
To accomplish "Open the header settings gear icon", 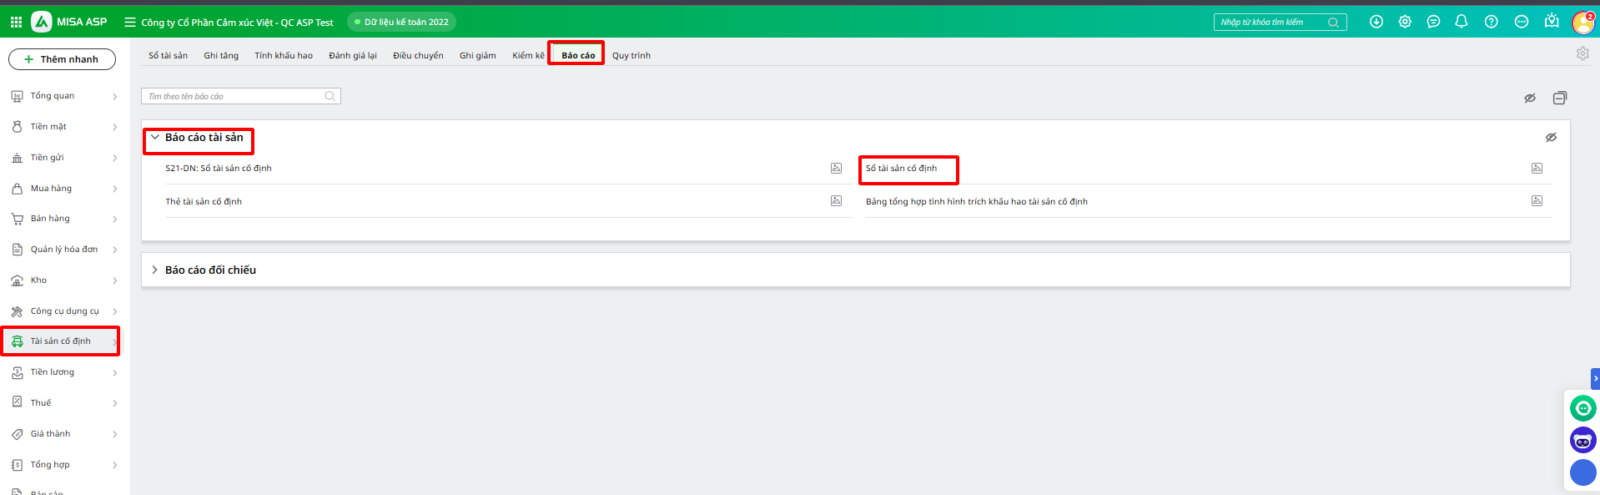I will pos(1405,22).
